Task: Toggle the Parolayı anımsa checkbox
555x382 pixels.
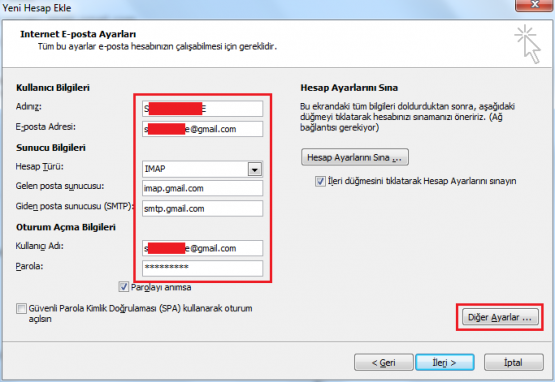Action: pos(124,287)
